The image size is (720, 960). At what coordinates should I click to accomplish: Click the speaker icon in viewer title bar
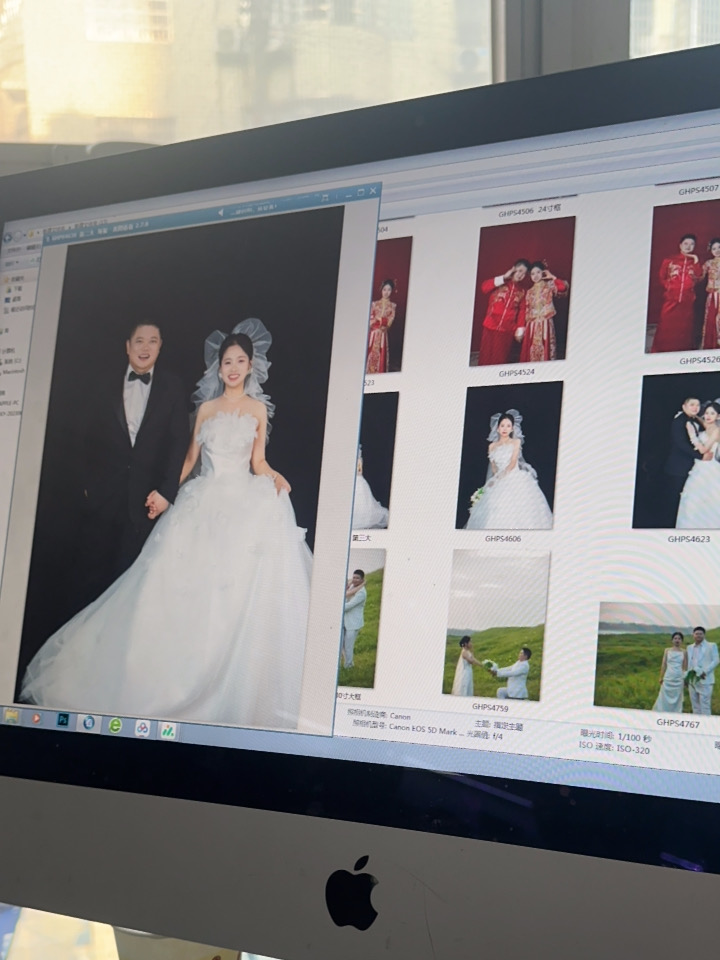221,212
